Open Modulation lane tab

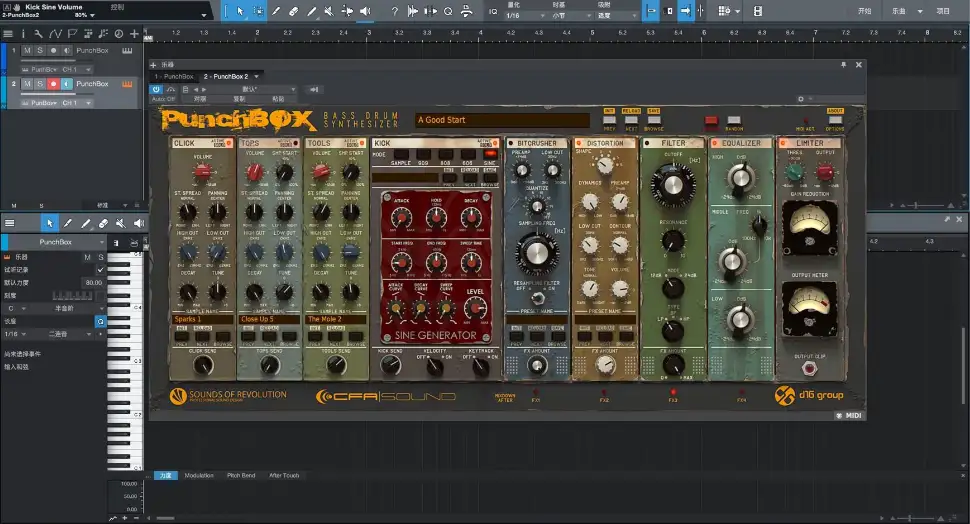199,476
